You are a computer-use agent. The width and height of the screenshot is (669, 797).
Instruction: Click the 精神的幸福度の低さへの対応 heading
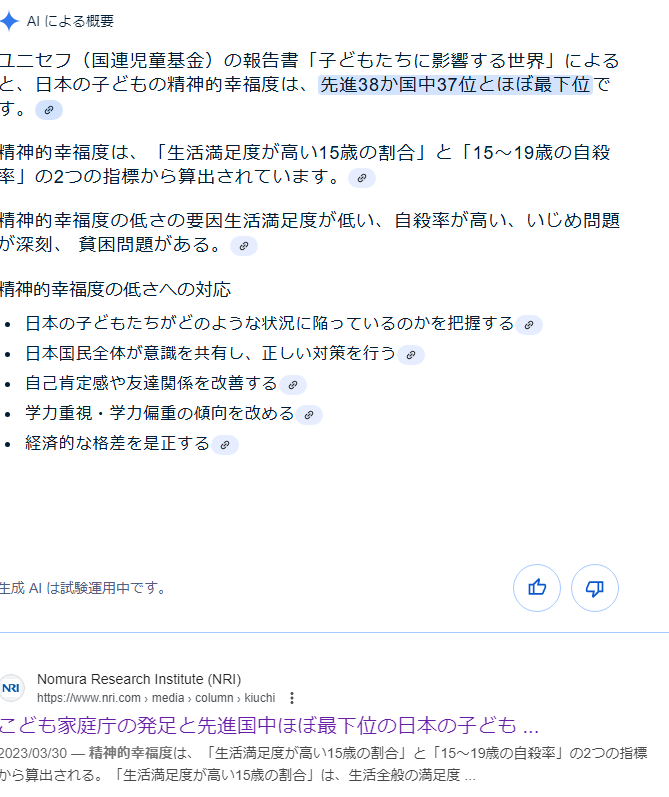pos(115,290)
